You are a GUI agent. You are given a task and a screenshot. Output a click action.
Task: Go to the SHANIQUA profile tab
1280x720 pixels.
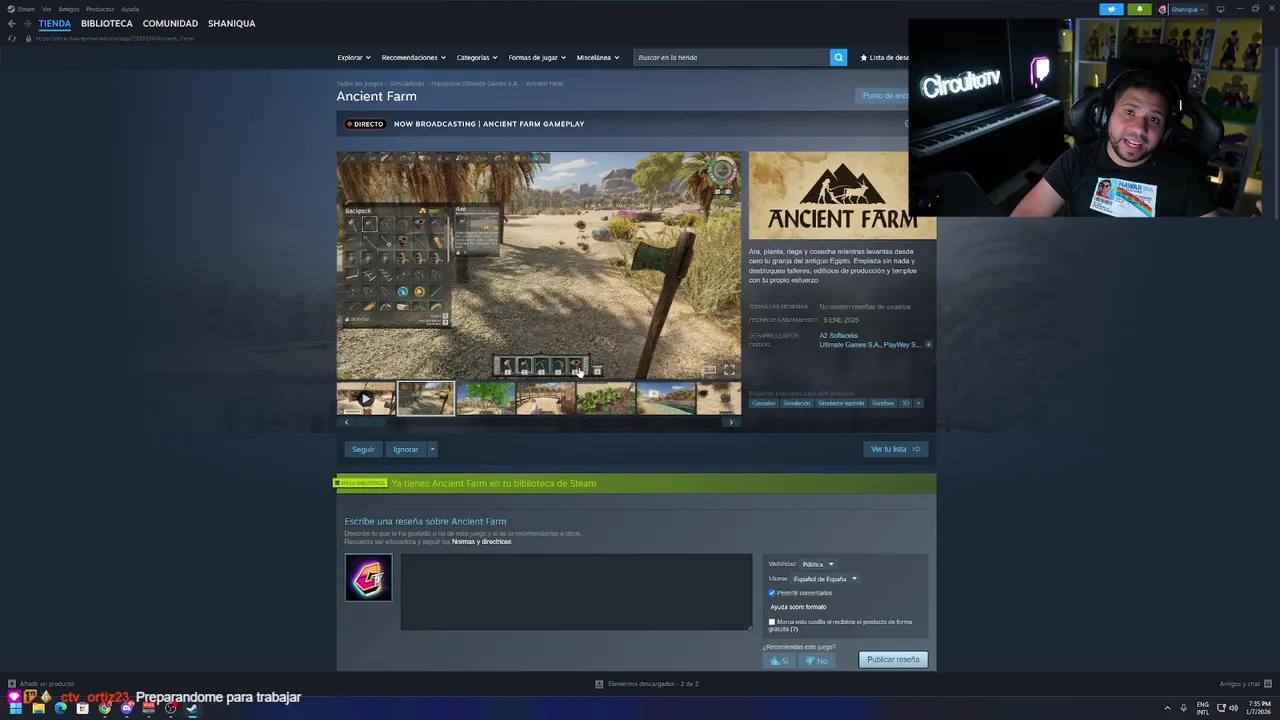click(231, 23)
